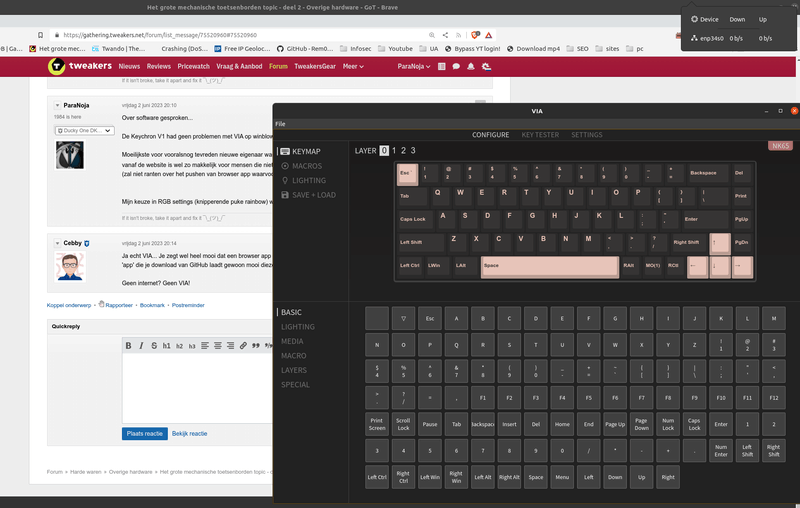Collapse the Cebby post using its triangle
The image size is (800, 508).
[58, 243]
